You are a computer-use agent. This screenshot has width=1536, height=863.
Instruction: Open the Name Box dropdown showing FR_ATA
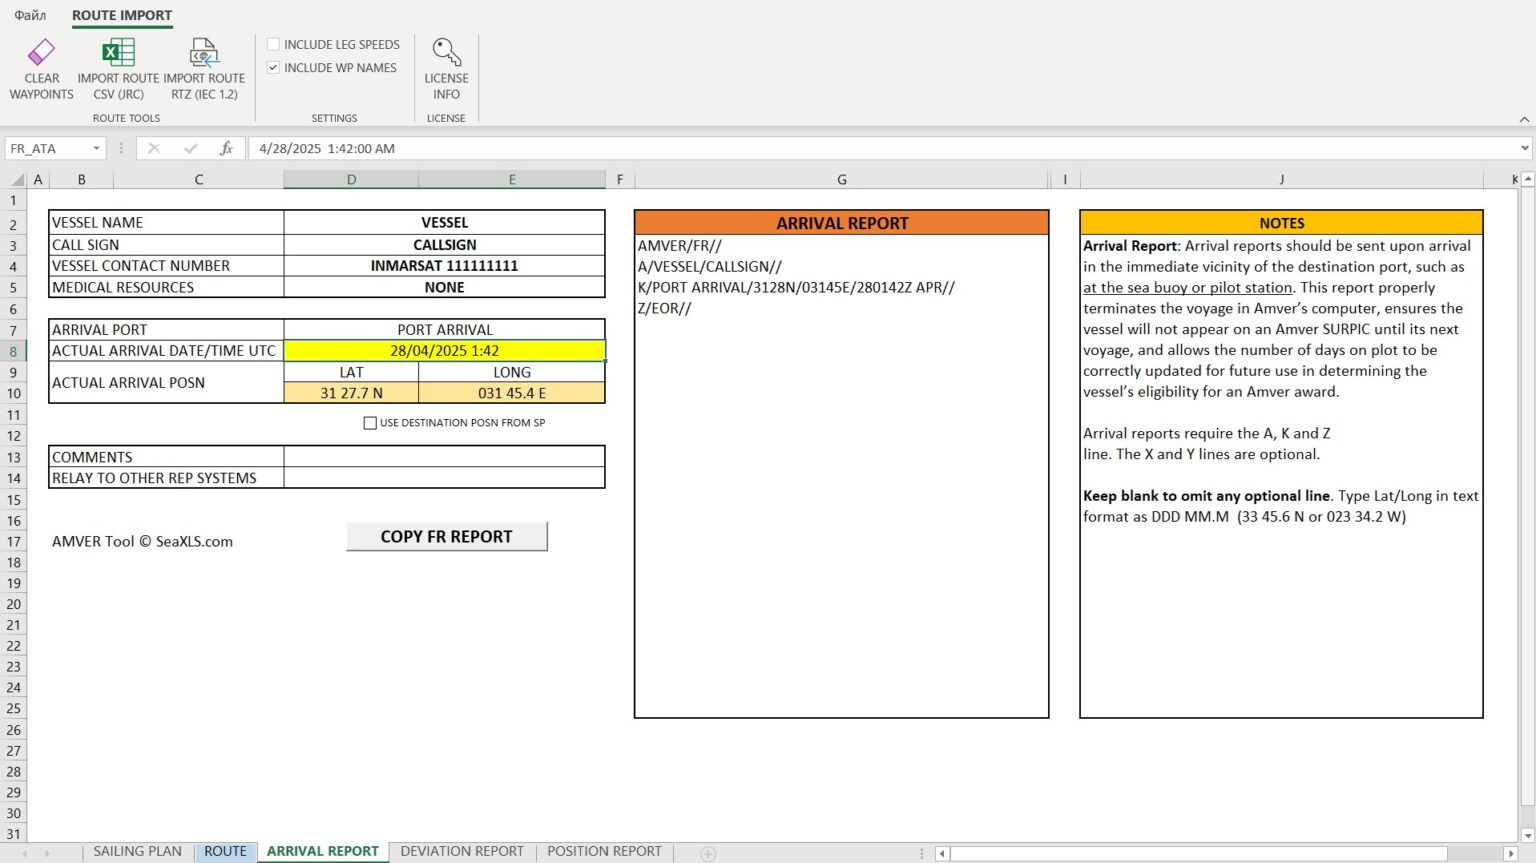point(95,147)
